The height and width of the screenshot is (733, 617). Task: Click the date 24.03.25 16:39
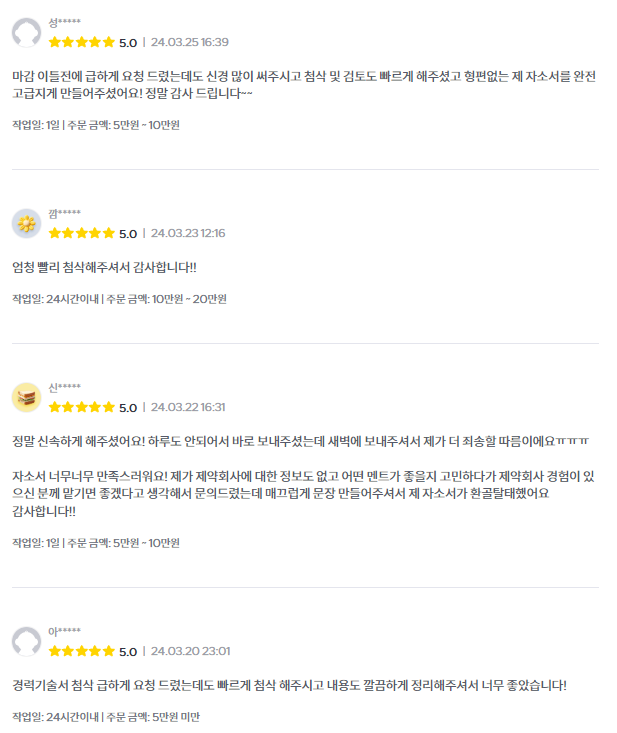coord(190,42)
